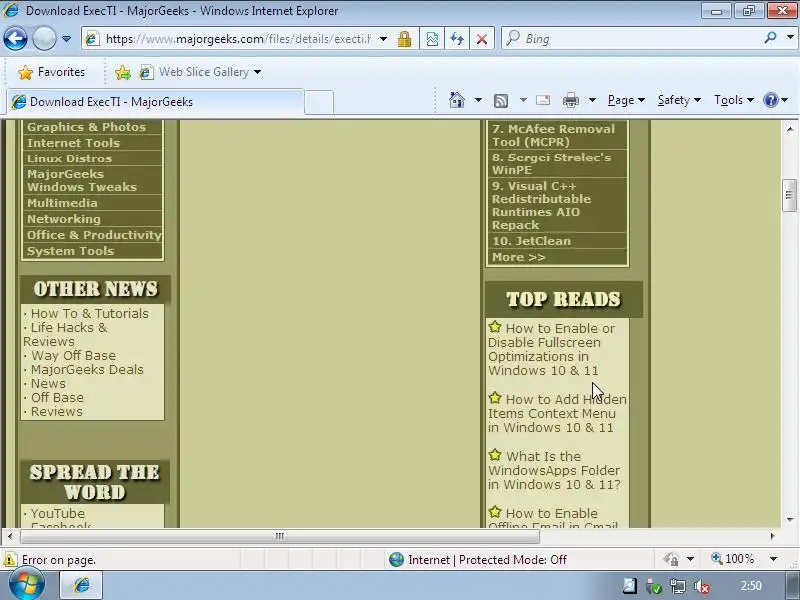
Task: Click the More >> link
Action: [518, 257]
